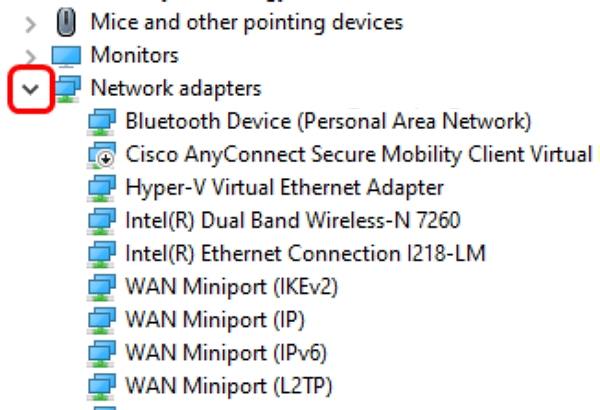Select WAN Miniport (IP) entry

(x=215, y=320)
